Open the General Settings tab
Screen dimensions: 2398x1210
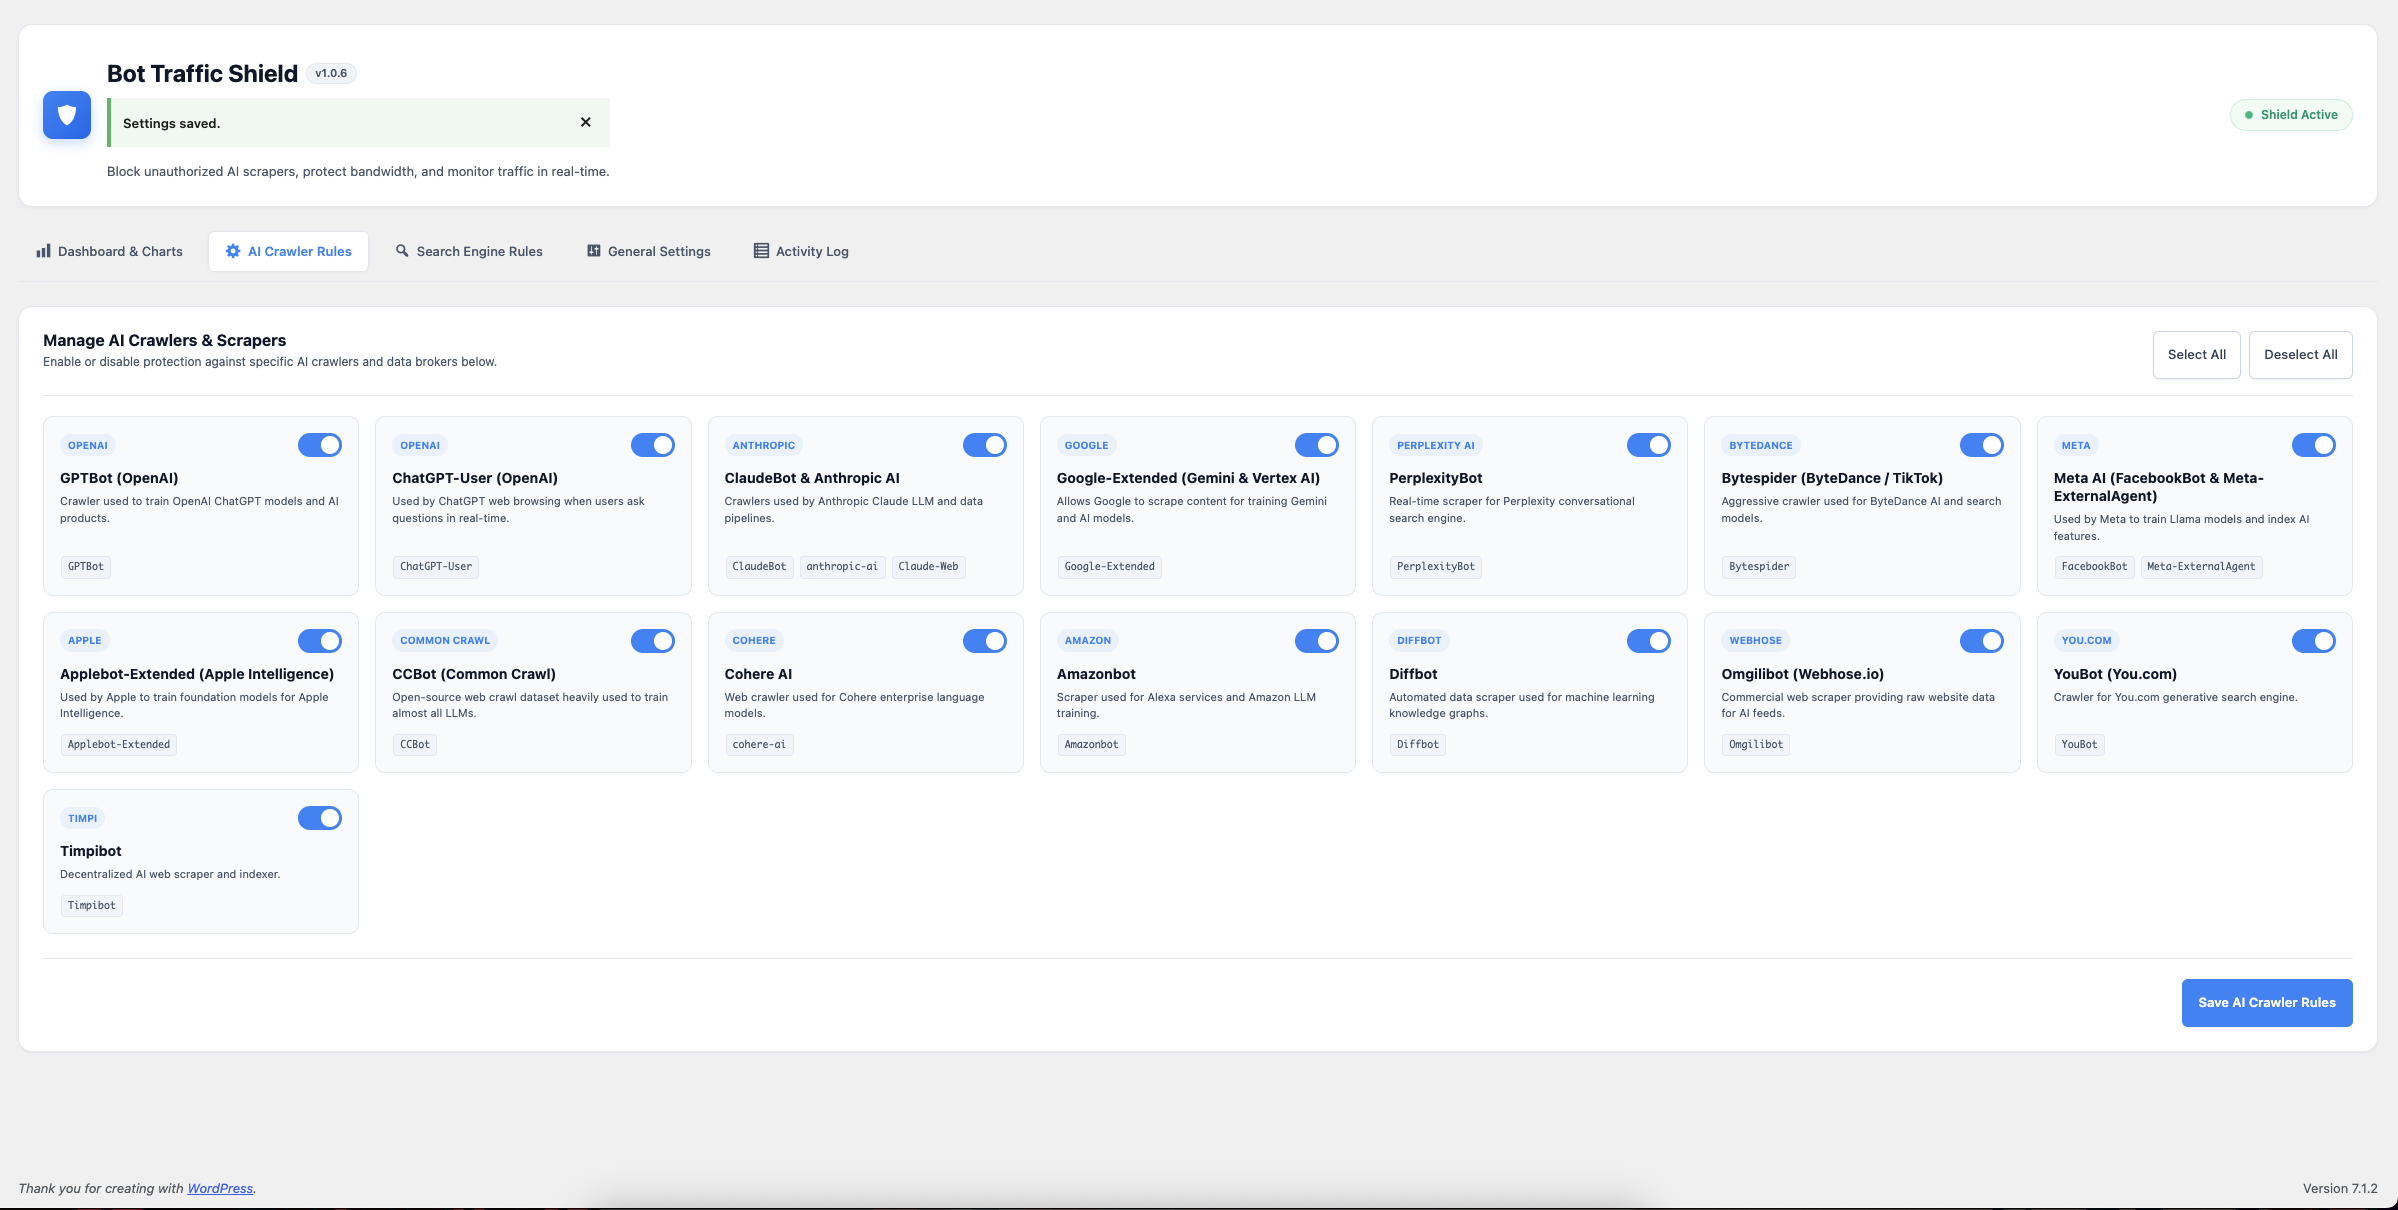pyautogui.click(x=649, y=251)
